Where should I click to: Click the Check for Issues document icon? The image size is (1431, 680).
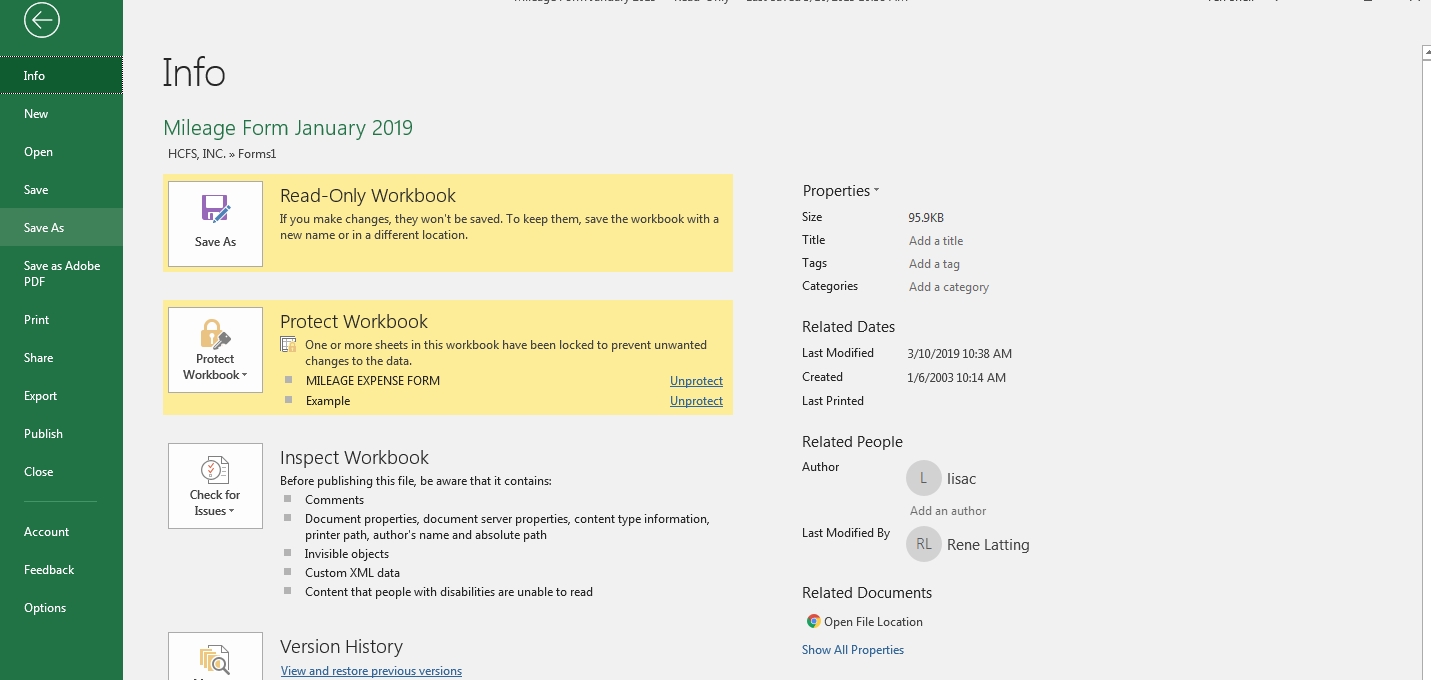pos(215,470)
